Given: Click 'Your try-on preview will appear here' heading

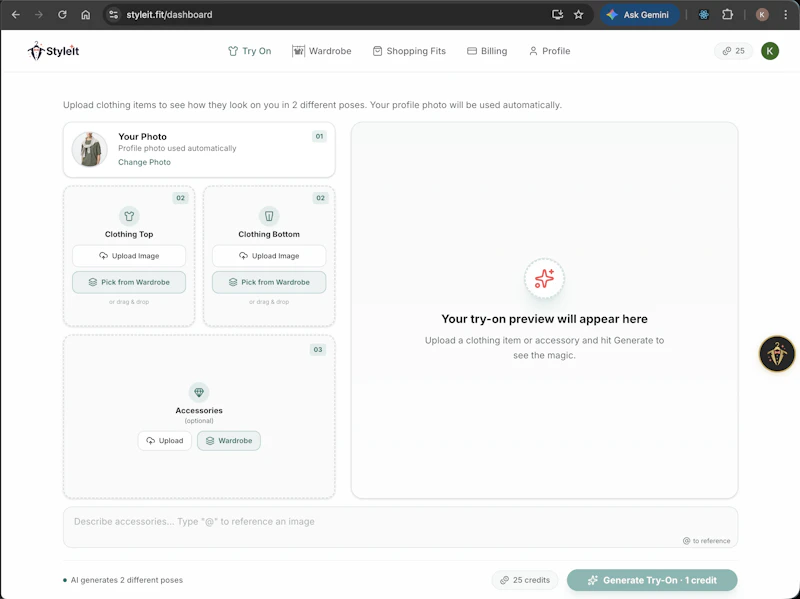Looking at the screenshot, I should coord(544,319).
